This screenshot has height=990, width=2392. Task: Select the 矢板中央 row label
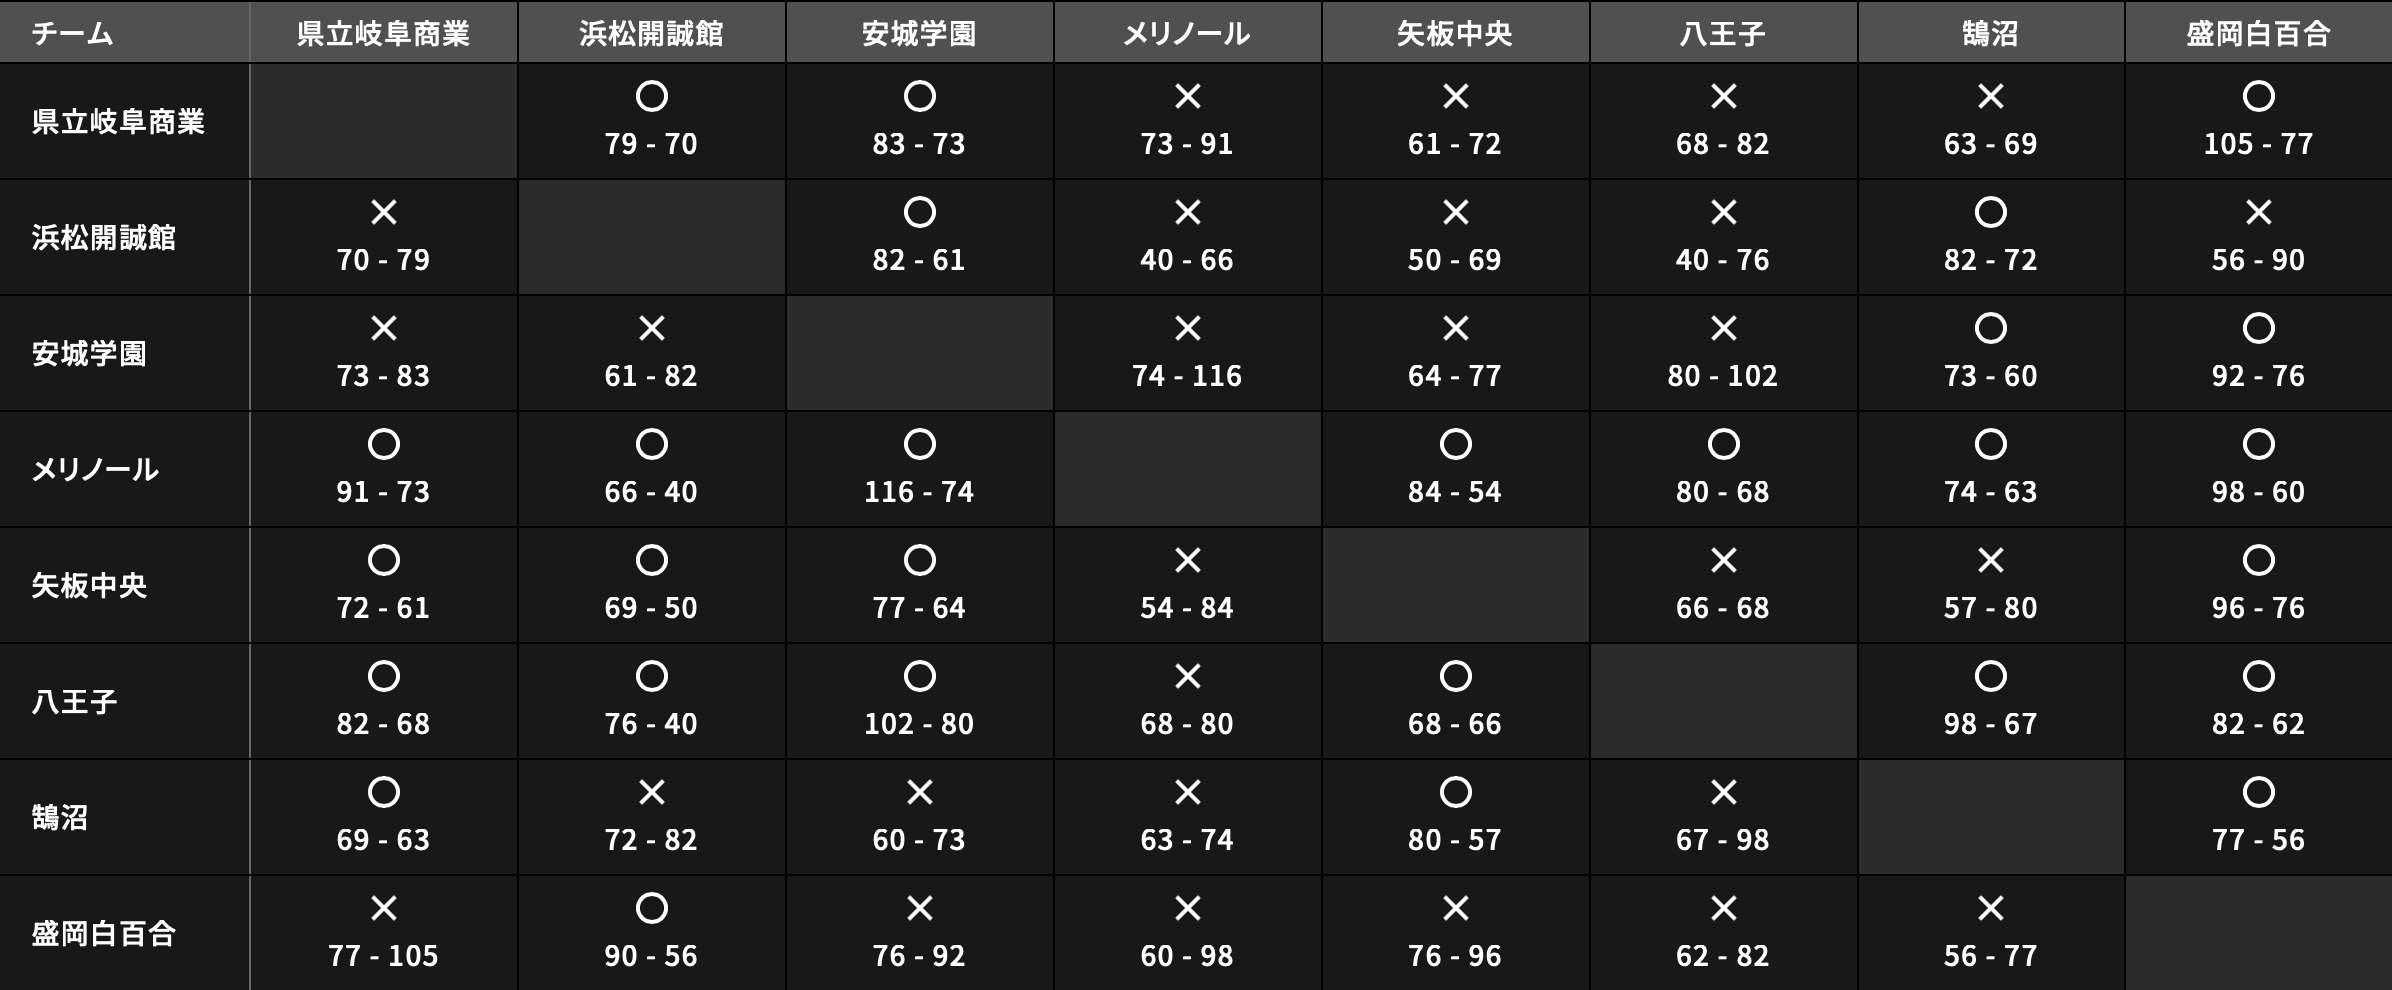click(x=90, y=585)
